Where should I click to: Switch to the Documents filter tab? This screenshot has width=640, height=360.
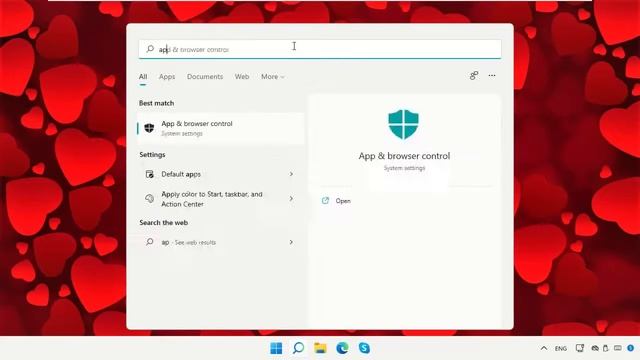pos(205,76)
